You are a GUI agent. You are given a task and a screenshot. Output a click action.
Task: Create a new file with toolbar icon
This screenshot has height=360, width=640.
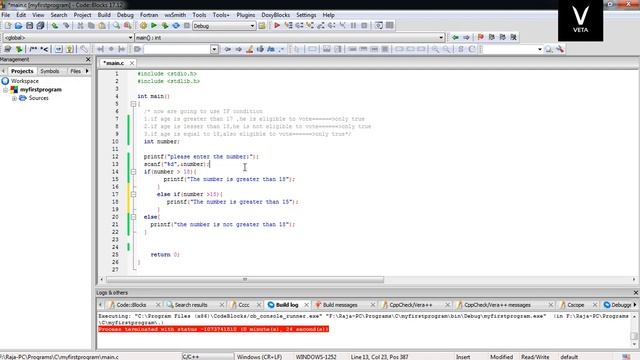pyautogui.click(x=8, y=26)
